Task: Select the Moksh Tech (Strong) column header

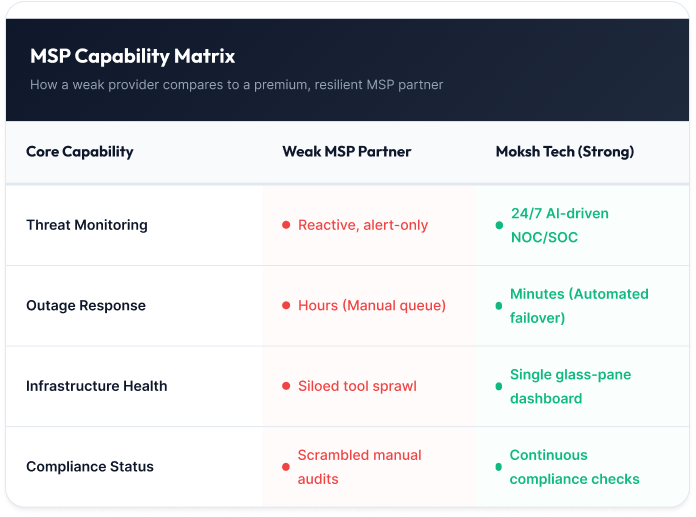Action: (565, 152)
